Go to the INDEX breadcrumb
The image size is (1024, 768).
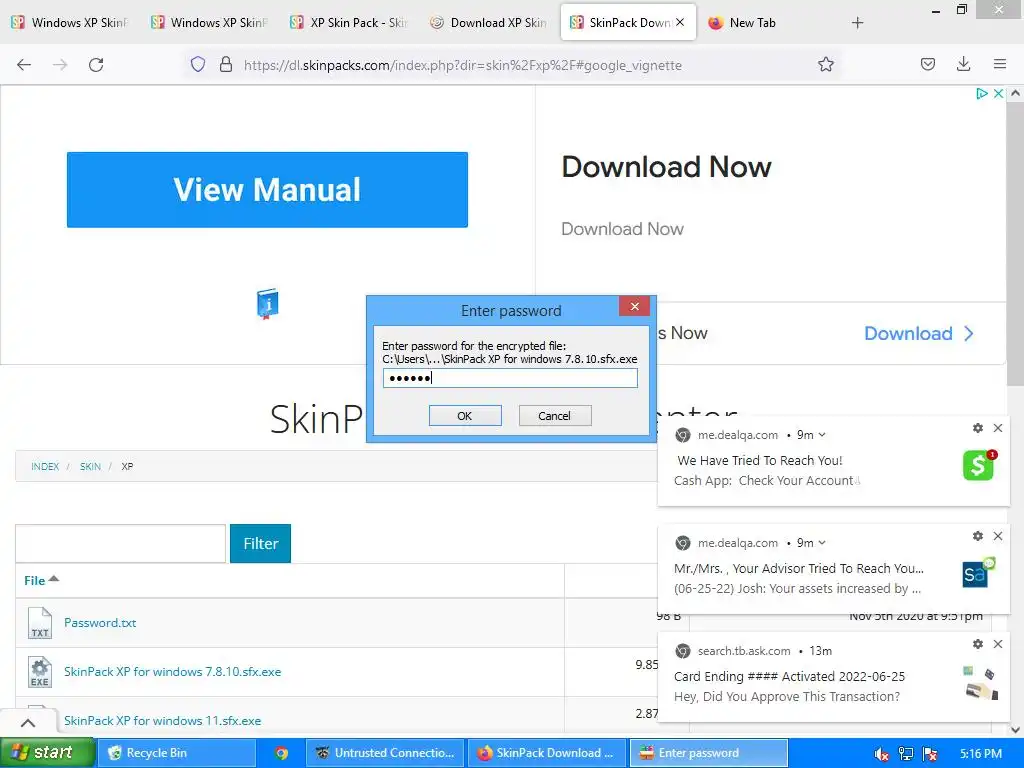pyautogui.click(x=45, y=466)
